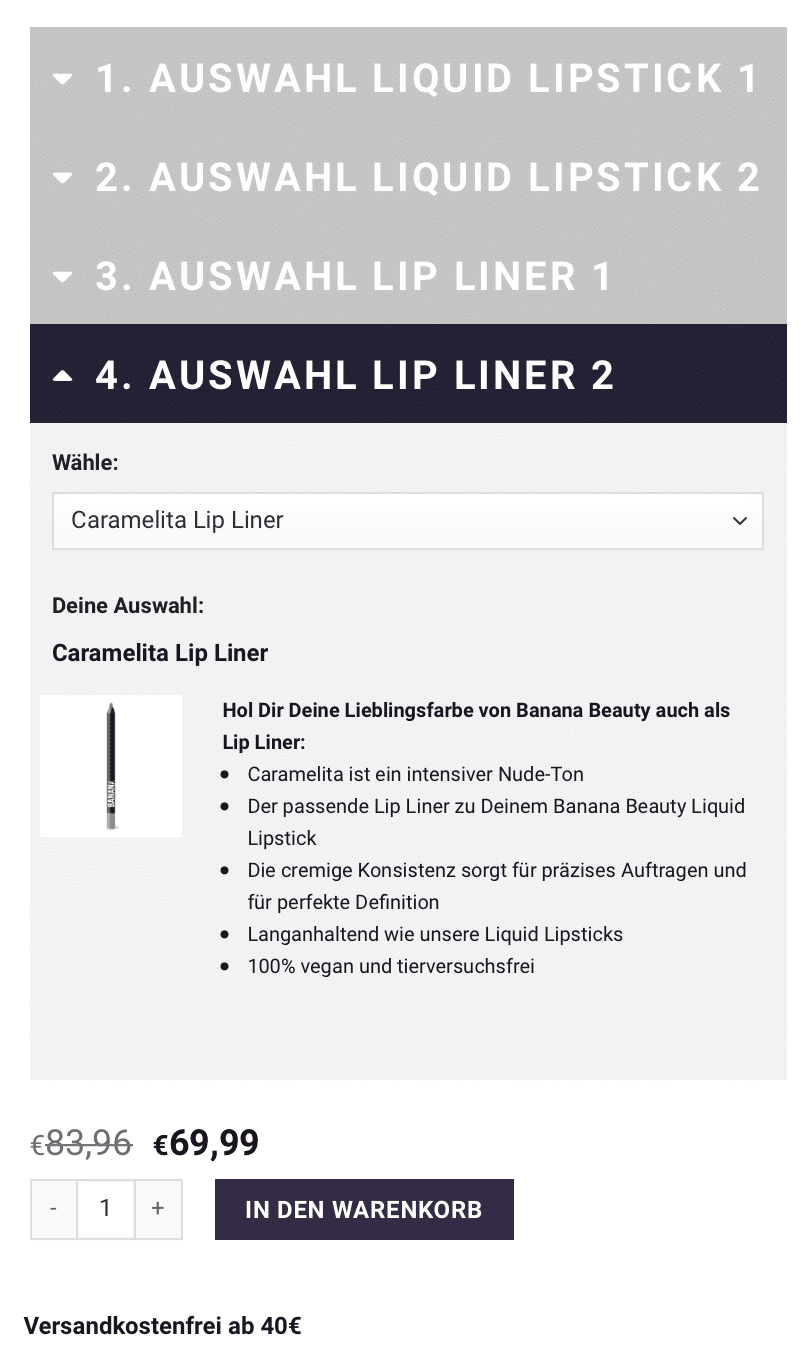
Task: Click the down arrow beside Liquid Lipstick 2
Action: tap(63, 178)
